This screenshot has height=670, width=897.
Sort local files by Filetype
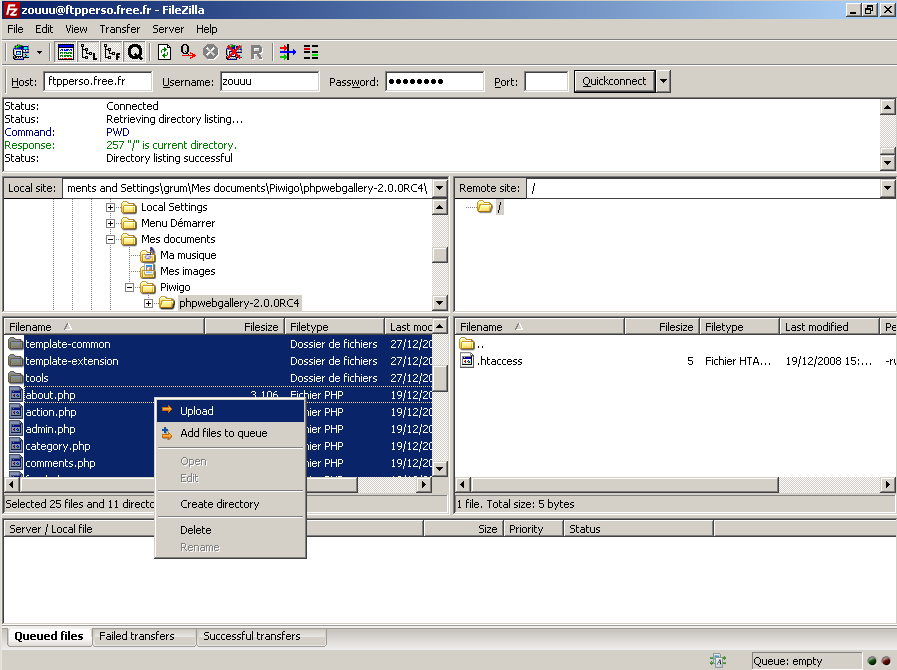[x=334, y=327]
